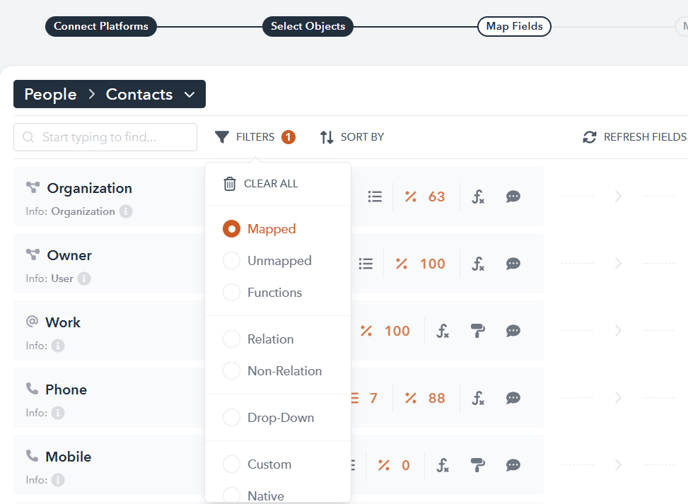Click the 88 percentage value
This screenshot has width=688, height=504.
pyautogui.click(x=437, y=398)
